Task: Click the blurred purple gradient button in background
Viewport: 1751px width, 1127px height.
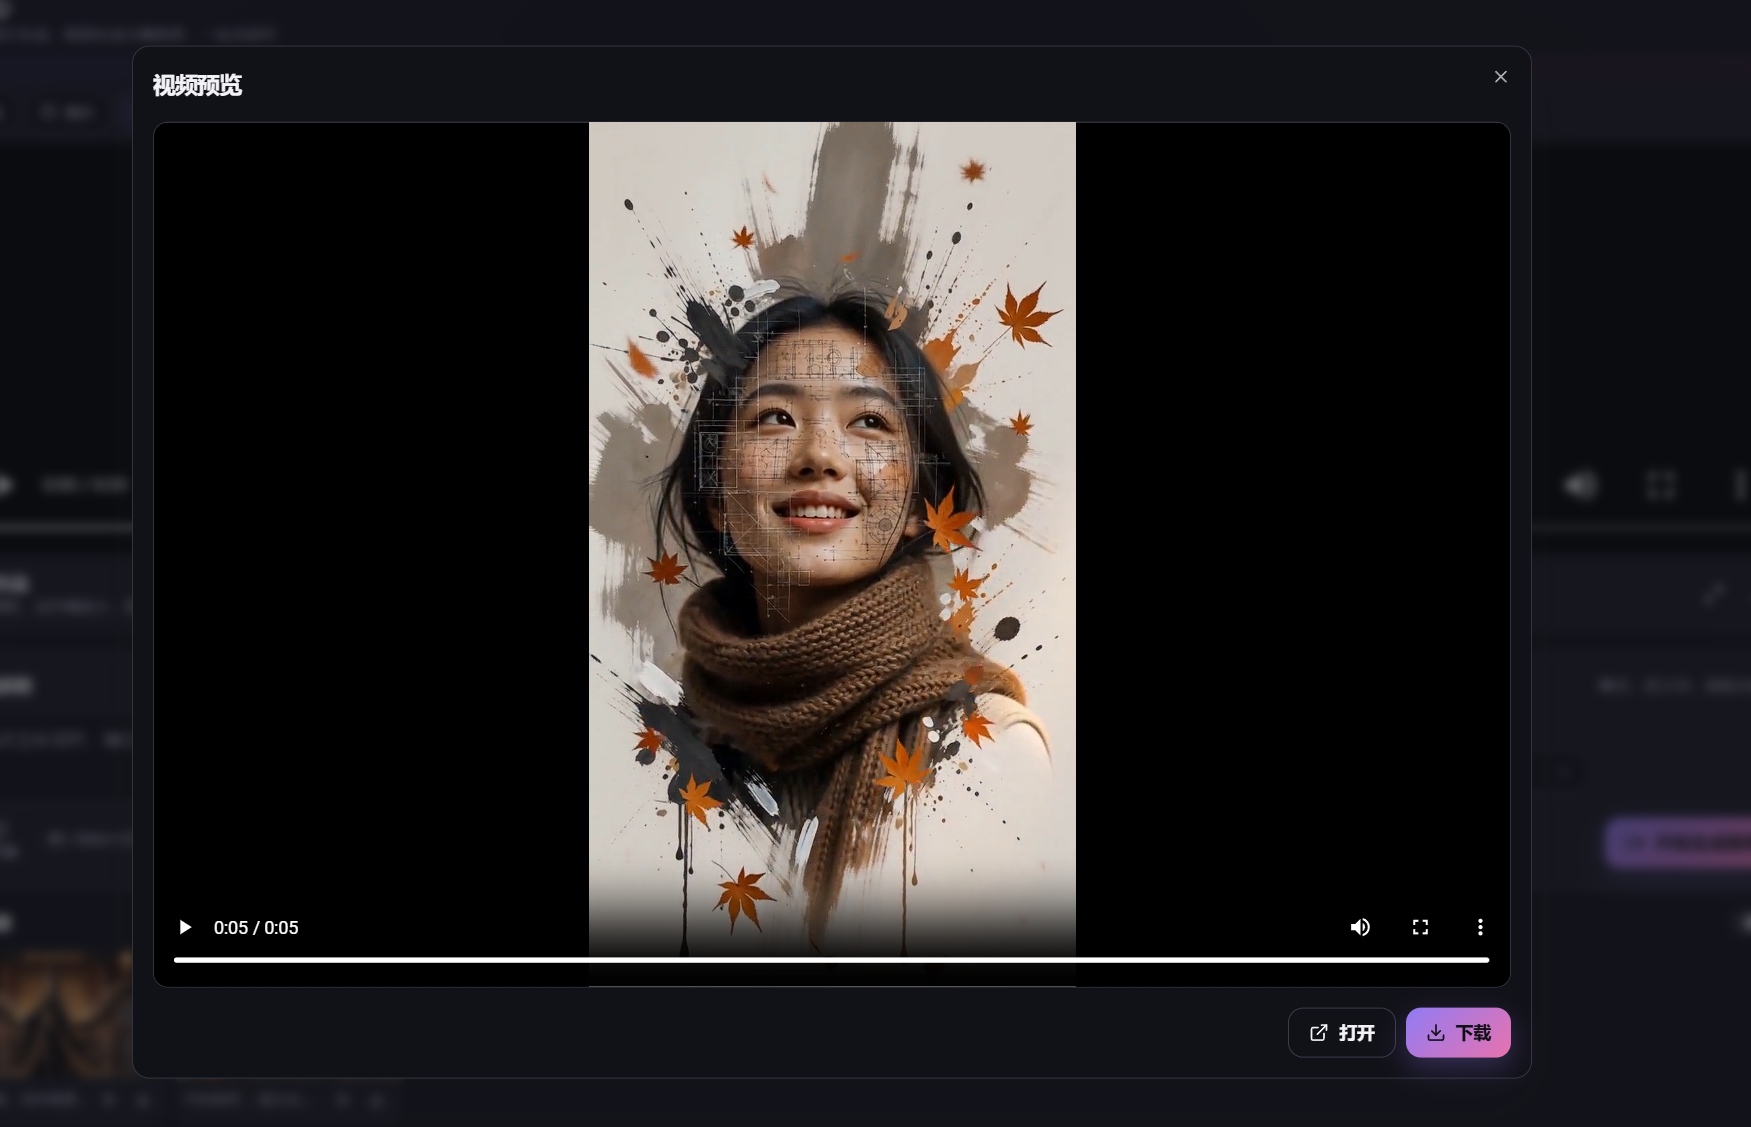Action: [1678, 843]
